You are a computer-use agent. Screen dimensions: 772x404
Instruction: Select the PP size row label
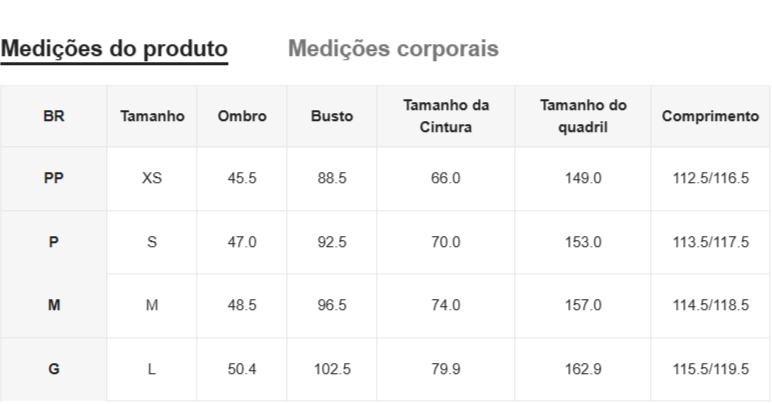click(54, 178)
